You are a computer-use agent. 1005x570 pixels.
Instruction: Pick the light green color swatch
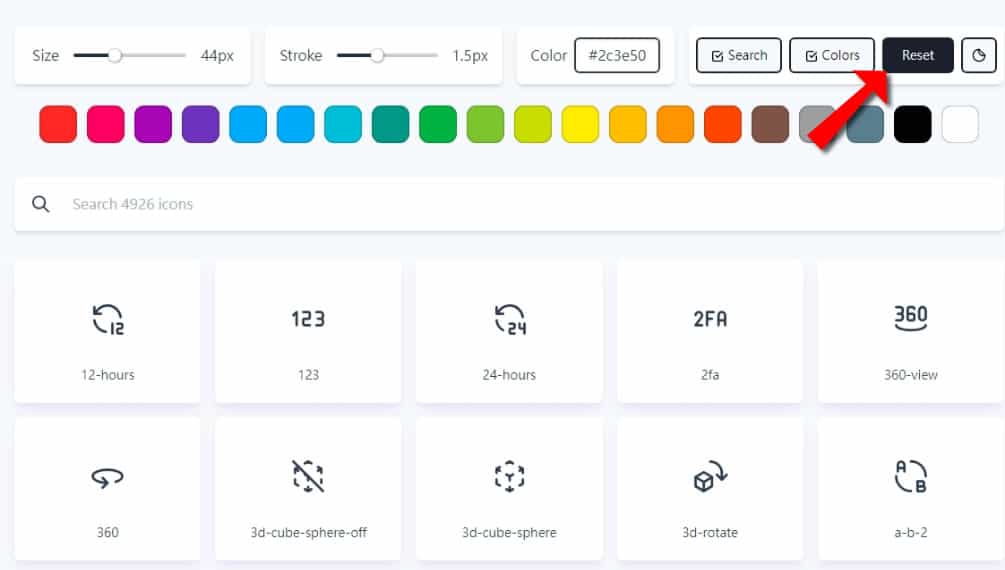pos(485,124)
